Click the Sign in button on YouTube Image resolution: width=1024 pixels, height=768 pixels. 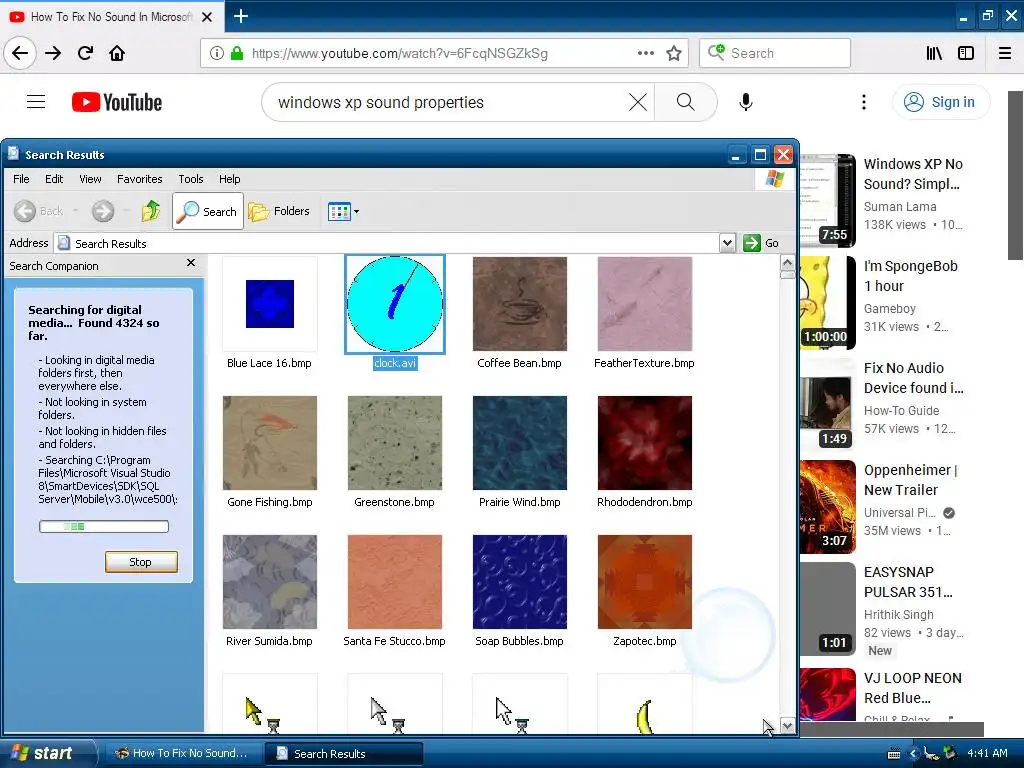[x=940, y=102]
